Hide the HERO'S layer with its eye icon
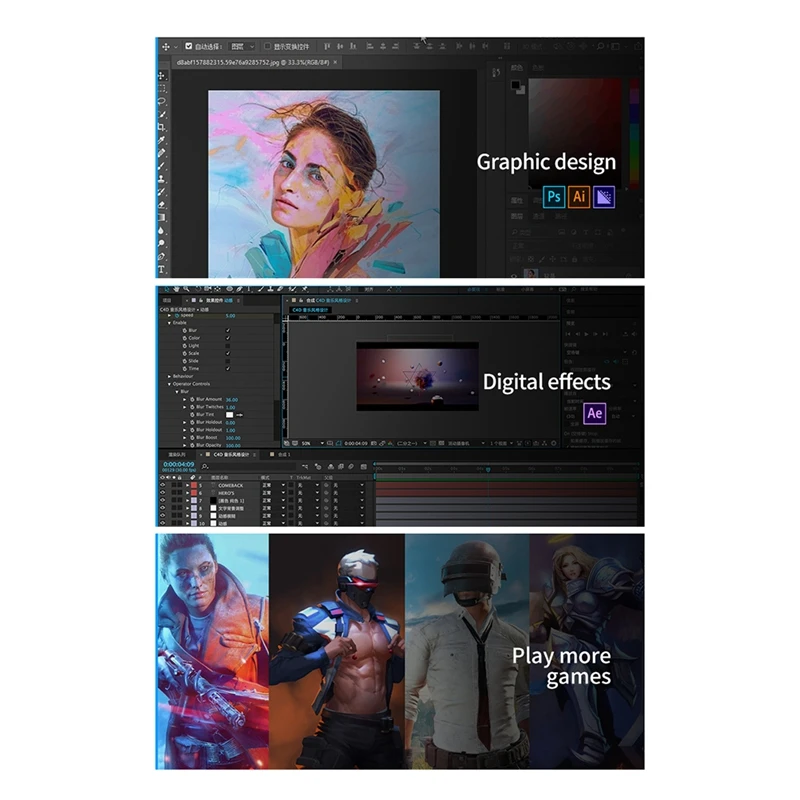The height and width of the screenshot is (800, 800). pos(163,493)
